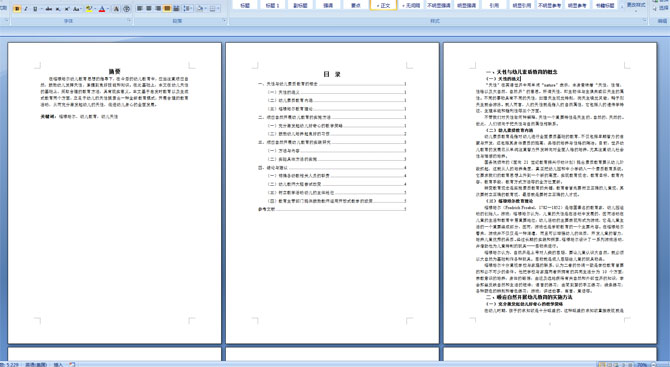Align text left in paragraph group
Image resolution: width=670 pixels, height=367 pixels.
point(140,9)
